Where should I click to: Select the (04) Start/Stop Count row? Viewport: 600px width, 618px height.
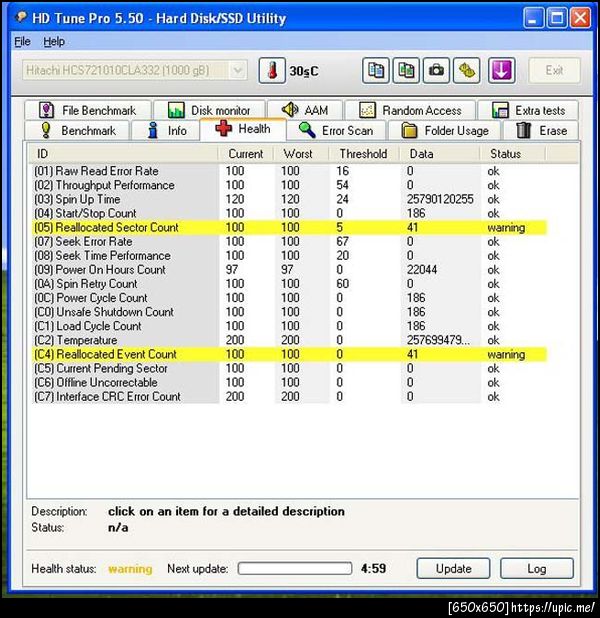[x=290, y=213]
